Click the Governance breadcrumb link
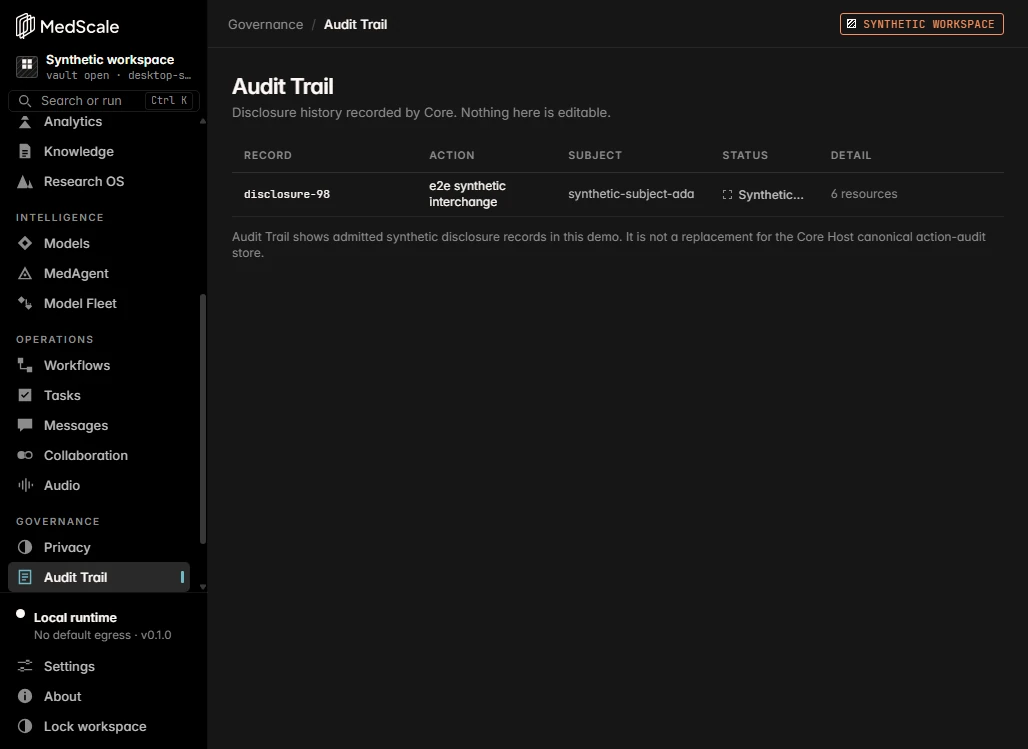Screen dimensions: 1028x749 pyautogui.click(x=266, y=24)
